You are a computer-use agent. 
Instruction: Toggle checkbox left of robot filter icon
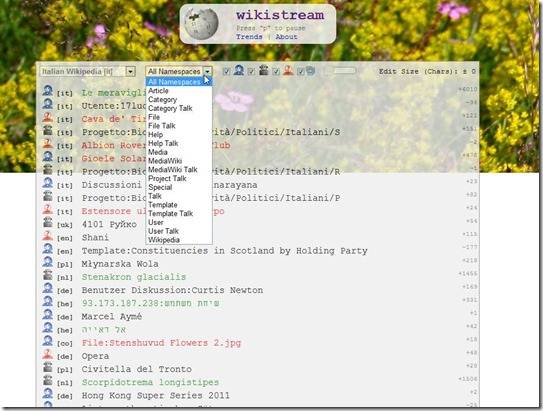251,71
